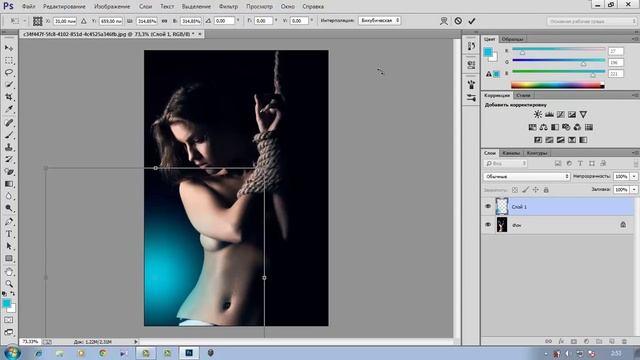640x360 pixels.
Task: Select the Dodge tool
Action: point(9,208)
